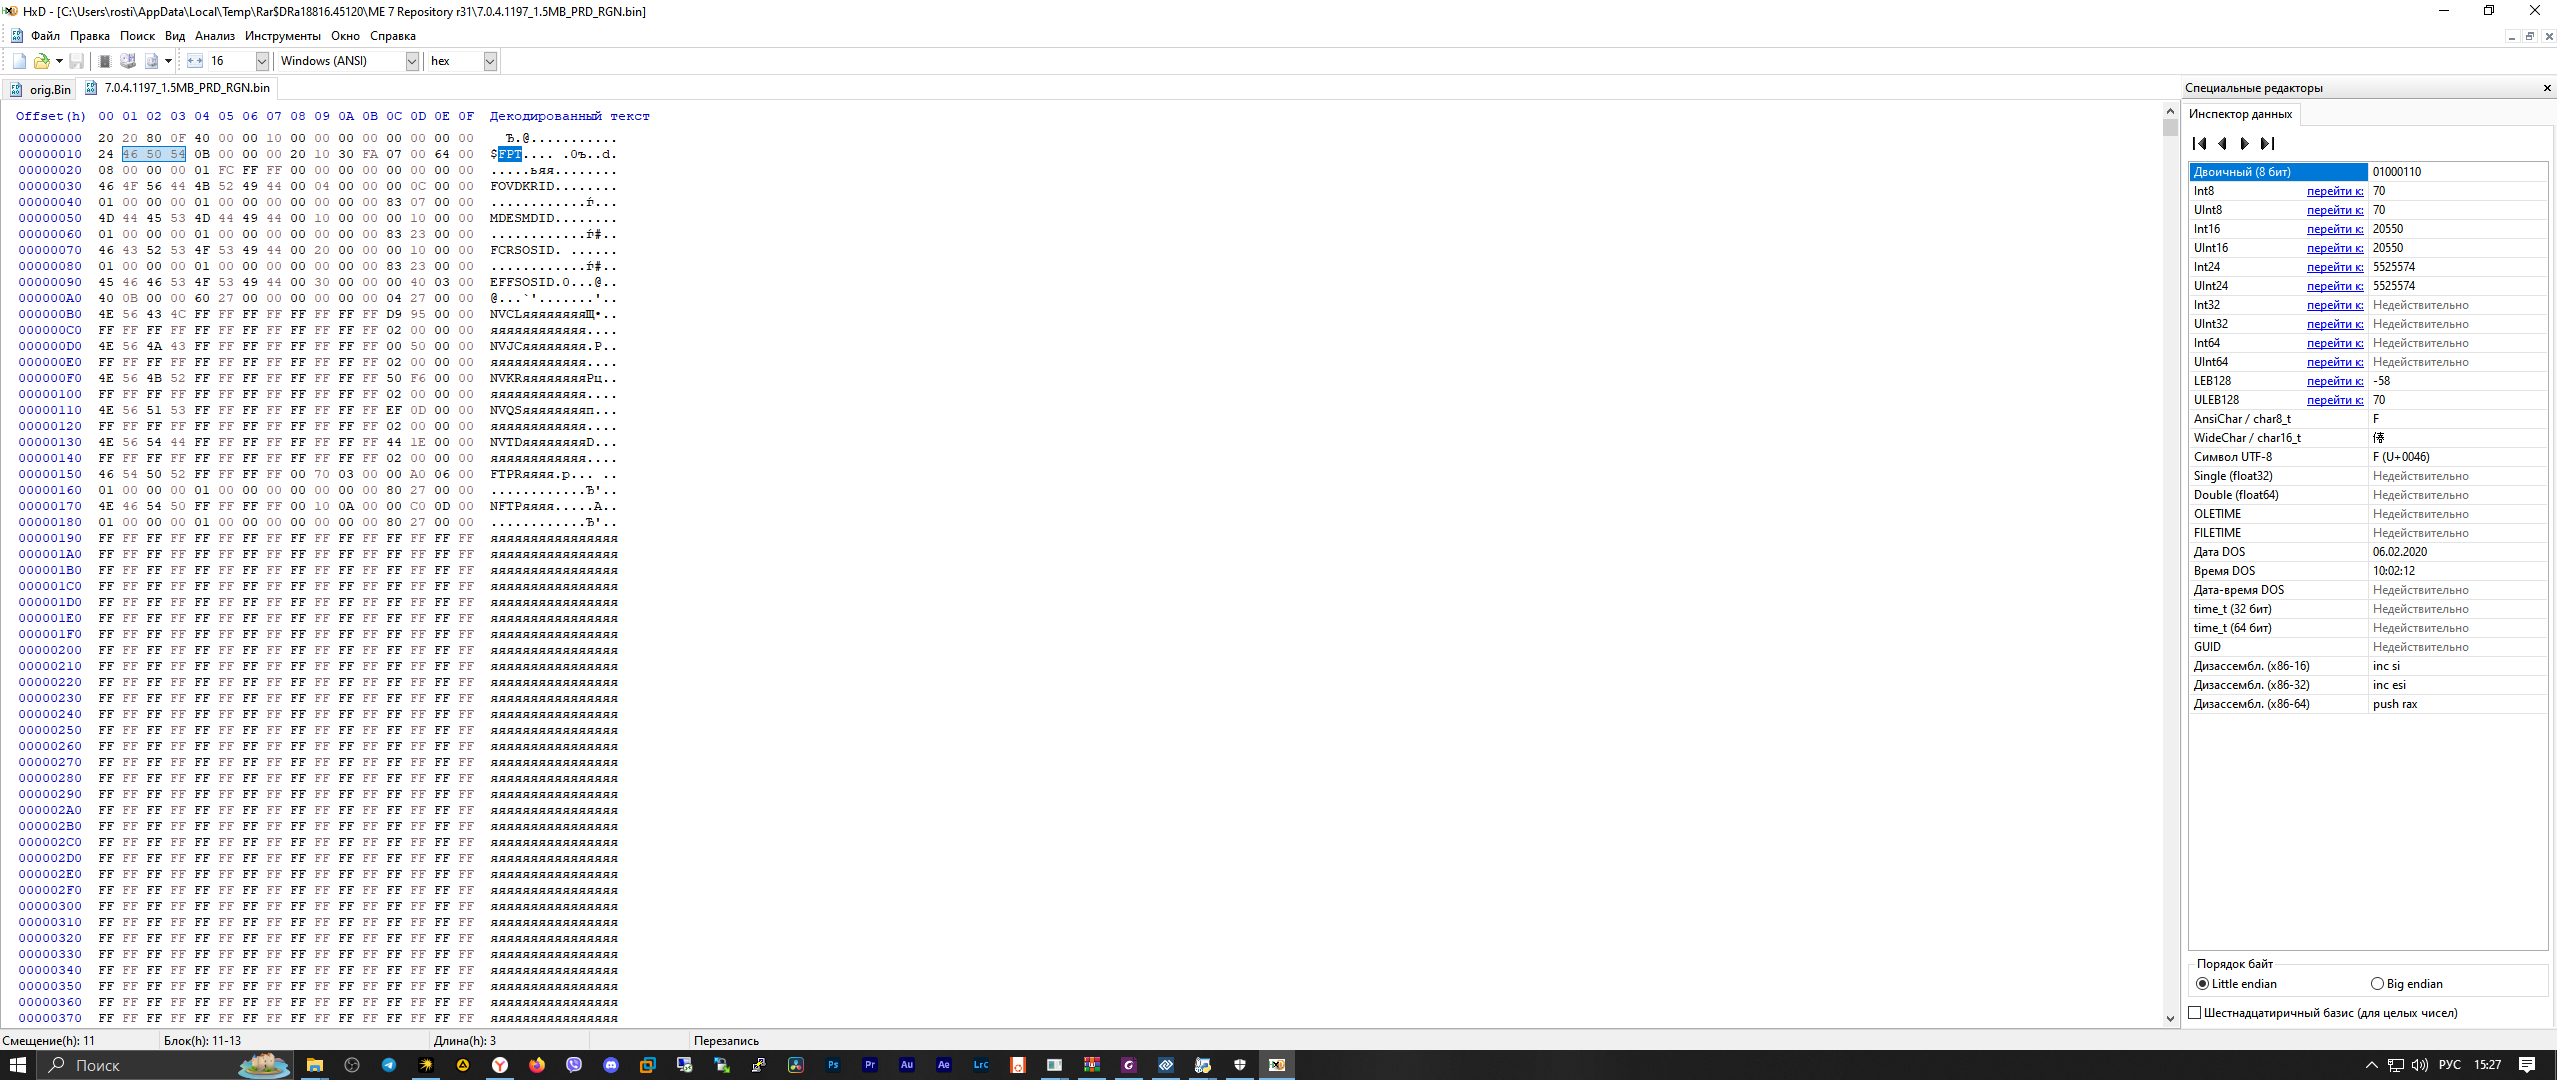Open hex offset base dropdown

click(x=489, y=61)
